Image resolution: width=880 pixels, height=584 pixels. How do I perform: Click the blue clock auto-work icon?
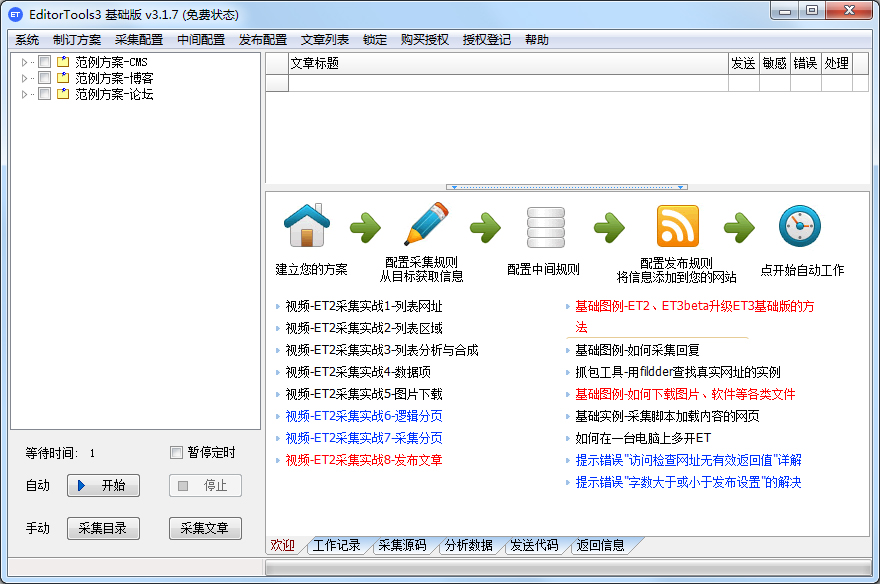click(800, 226)
